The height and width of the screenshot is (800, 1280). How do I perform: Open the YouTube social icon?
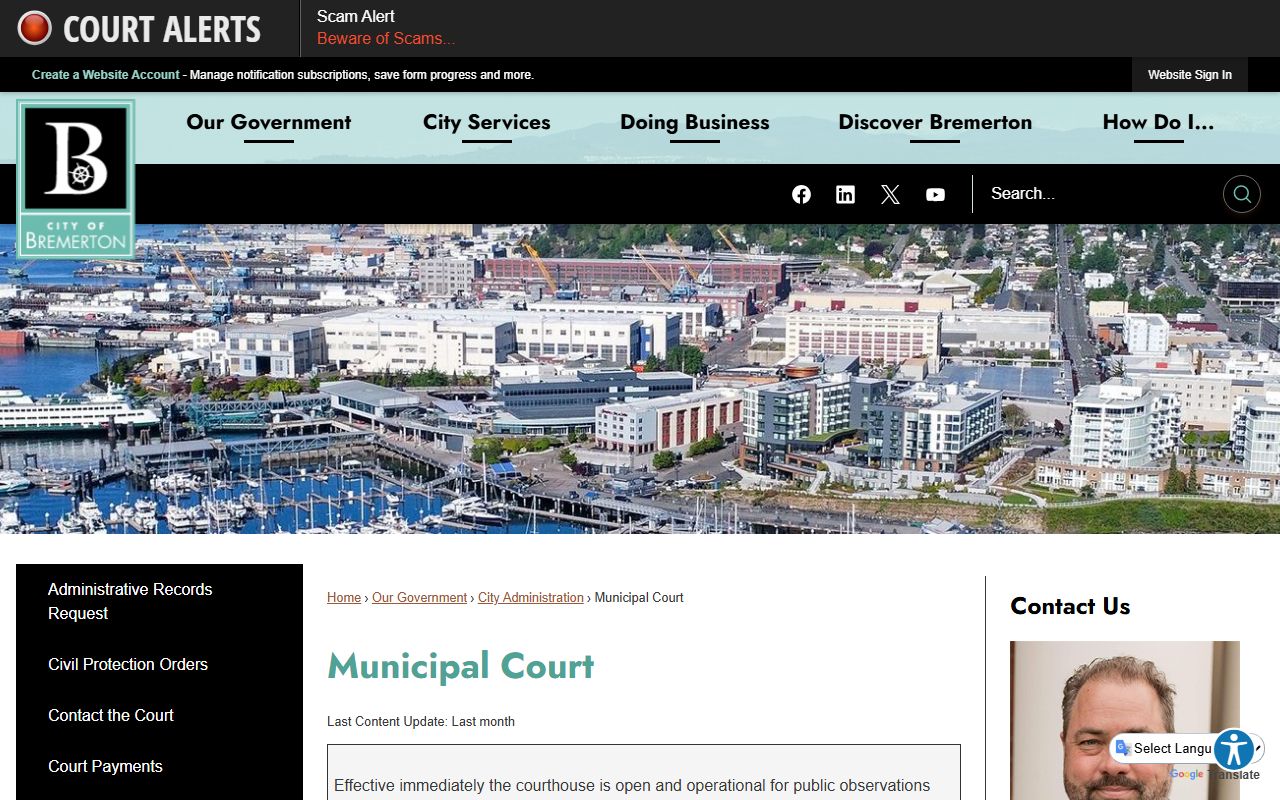[935, 194]
